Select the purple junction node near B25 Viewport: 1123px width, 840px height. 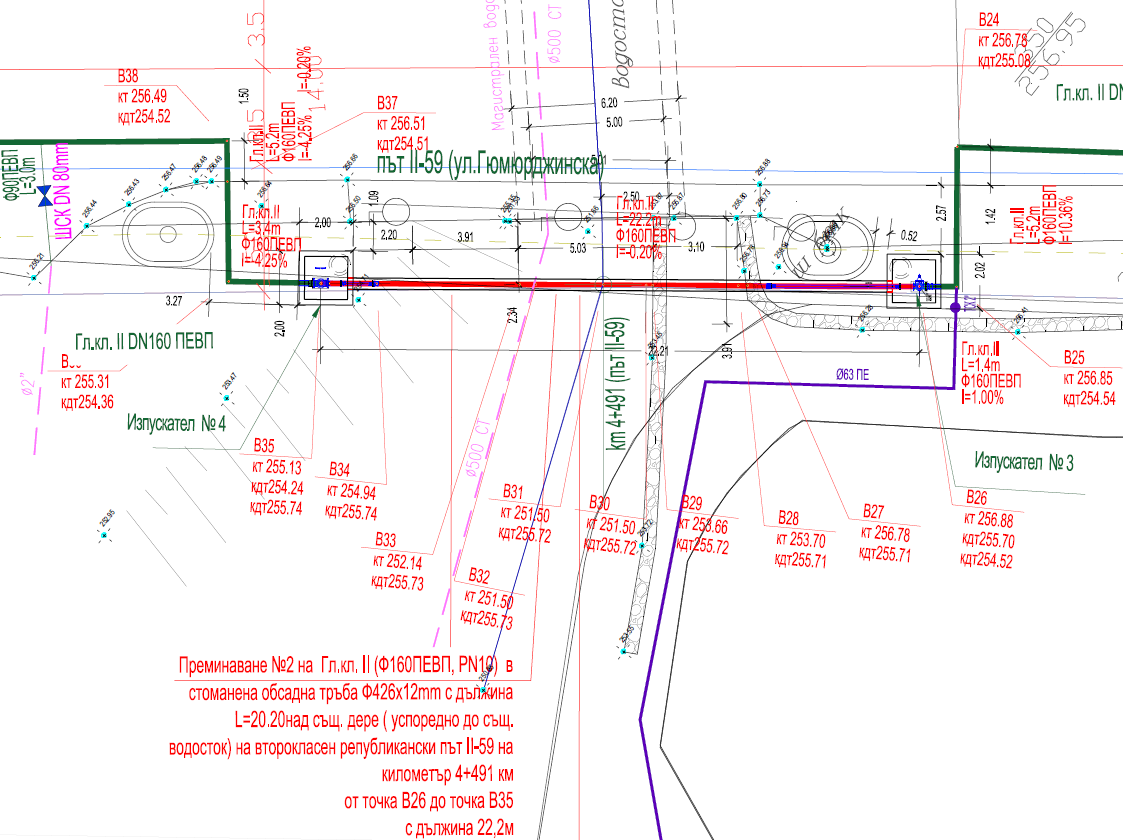(955, 307)
